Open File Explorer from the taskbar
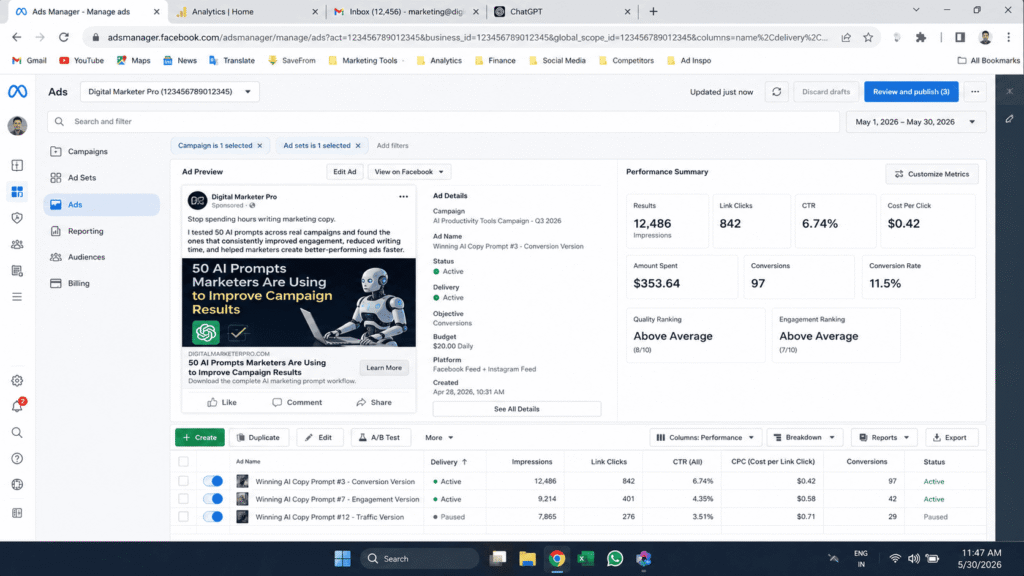 [528, 558]
